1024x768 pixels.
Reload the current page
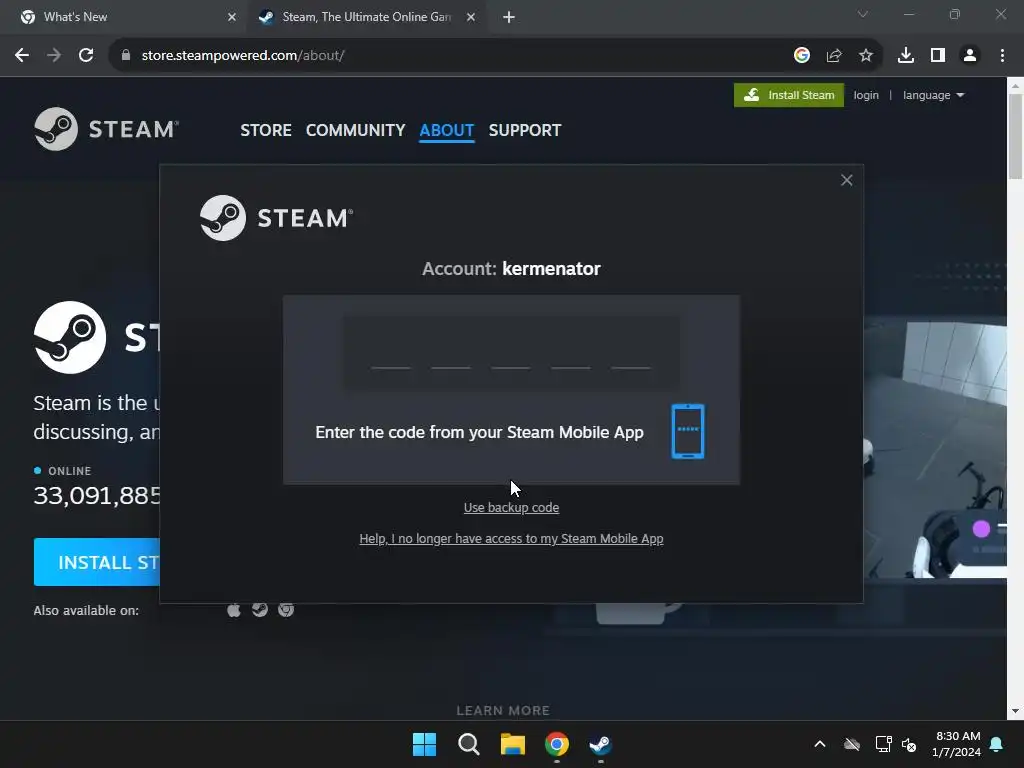[86, 56]
